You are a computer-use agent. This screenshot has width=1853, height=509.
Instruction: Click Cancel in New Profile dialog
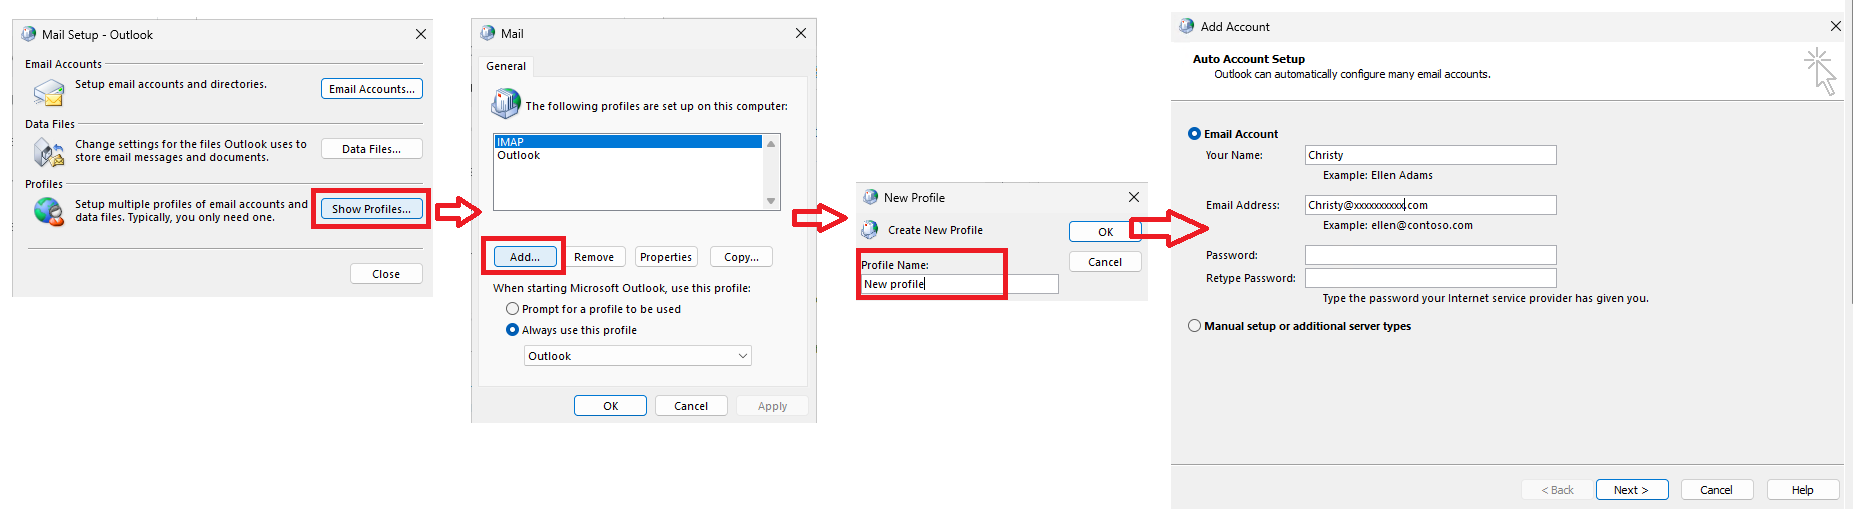[1105, 262]
